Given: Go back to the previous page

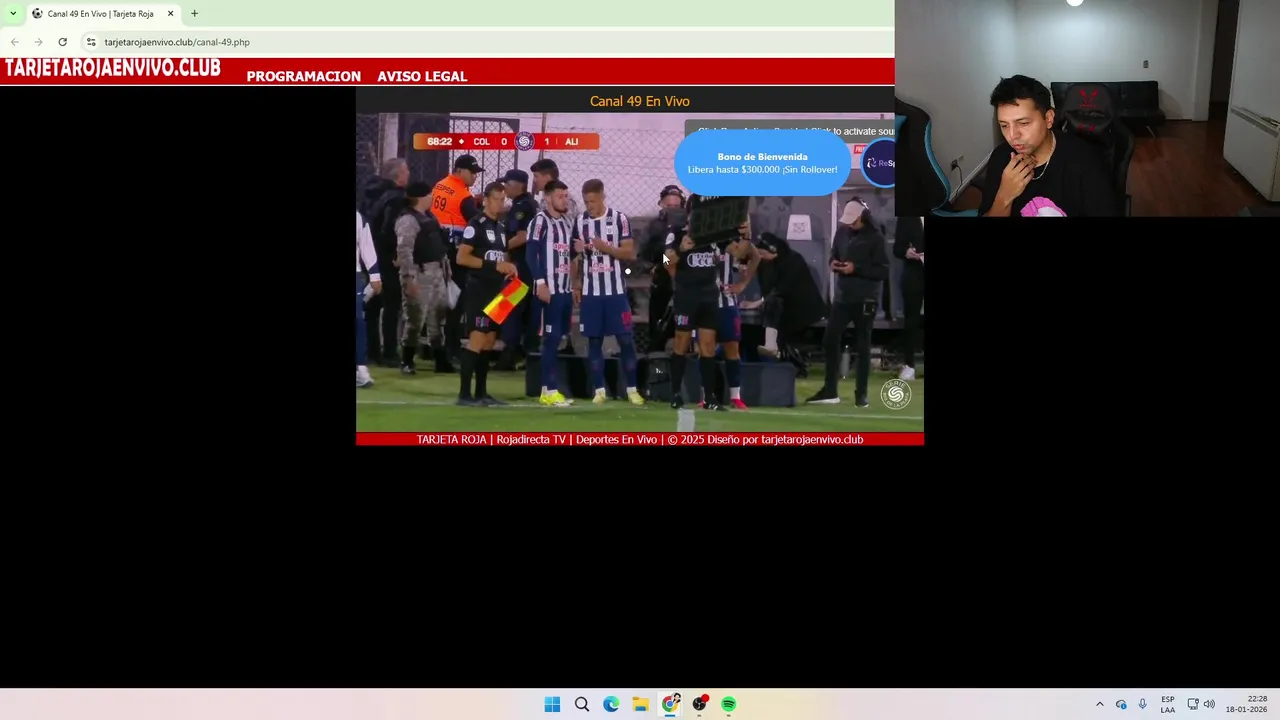Looking at the screenshot, I should [15, 42].
